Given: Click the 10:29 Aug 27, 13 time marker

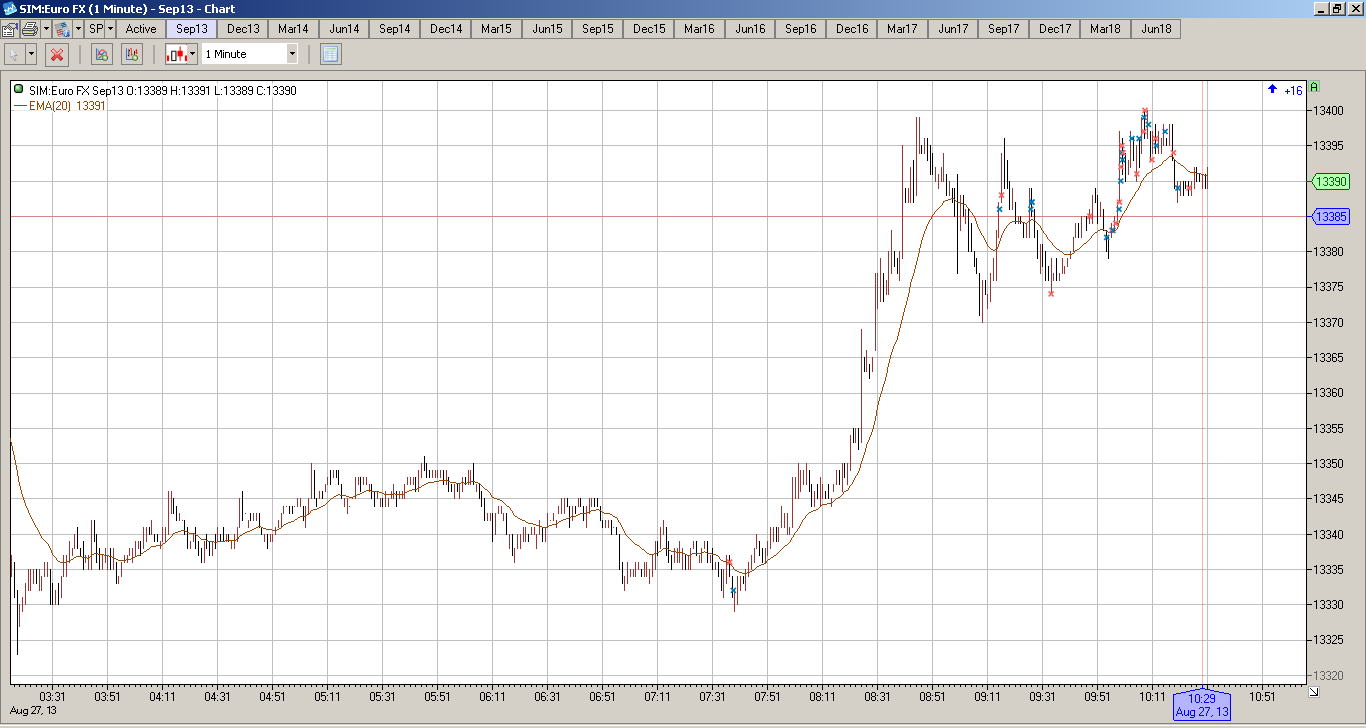Looking at the screenshot, I should point(1201,705).
